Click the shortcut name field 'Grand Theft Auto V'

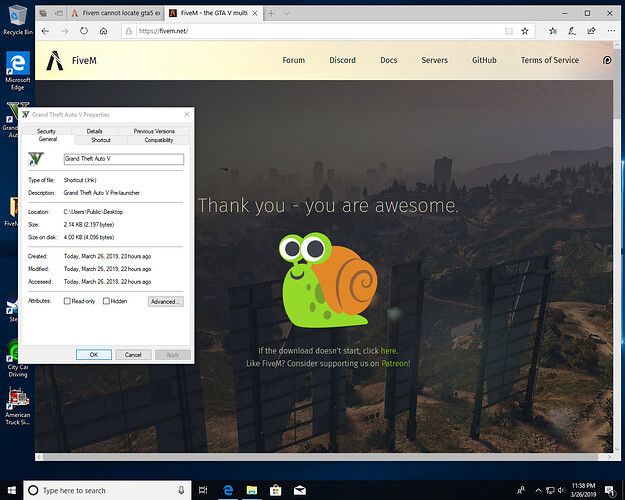(x=124, y=159)
